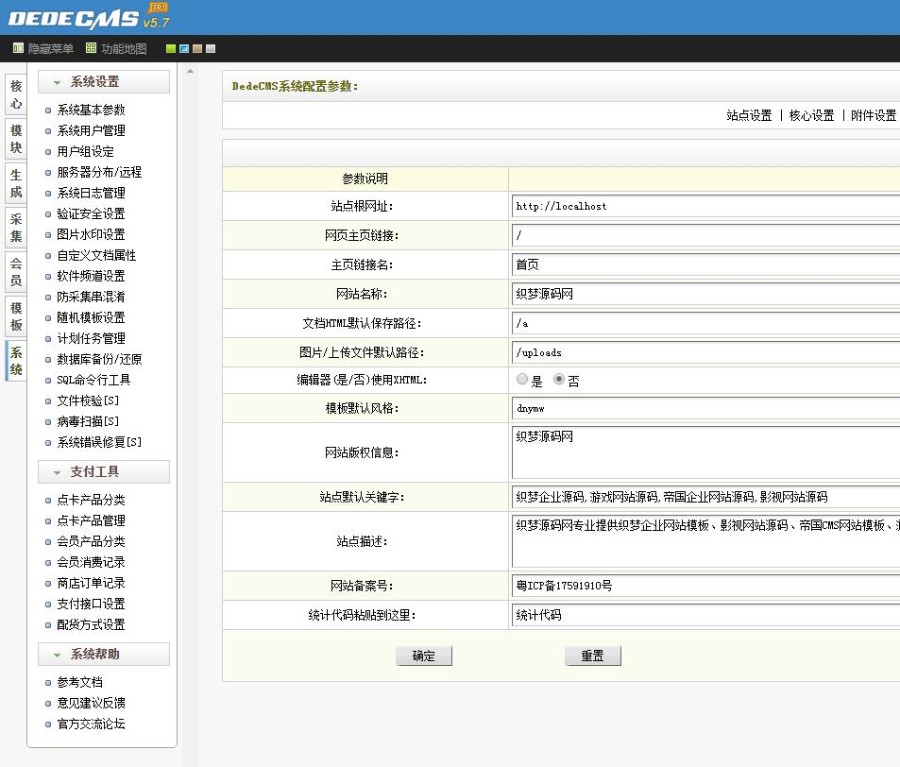Switch to the 采集 vertical tab
Viewport: 900px width, 767px height.
click(16, 227)
